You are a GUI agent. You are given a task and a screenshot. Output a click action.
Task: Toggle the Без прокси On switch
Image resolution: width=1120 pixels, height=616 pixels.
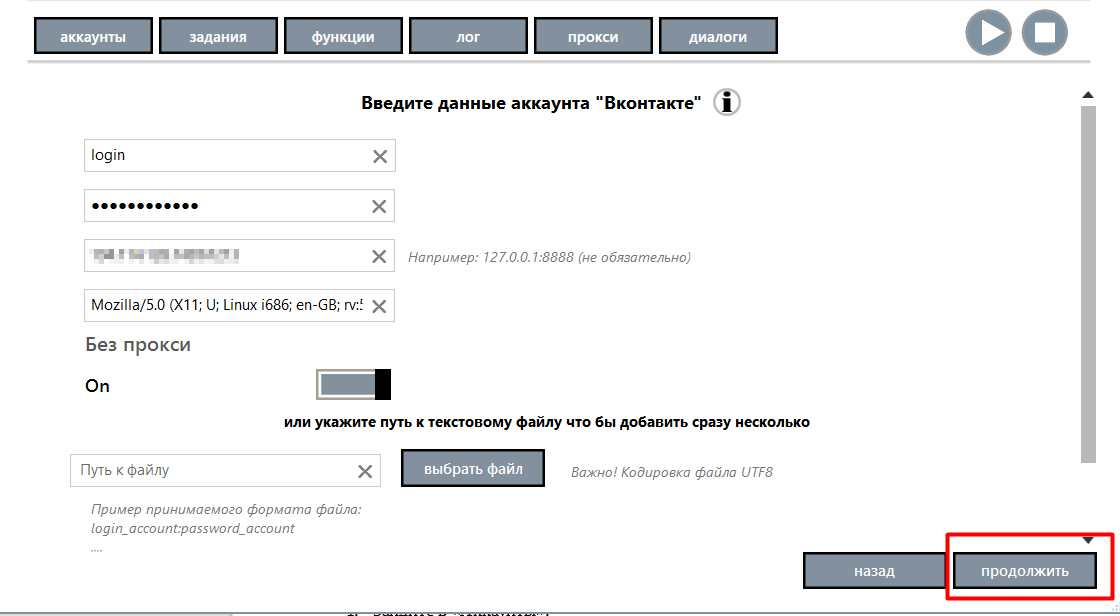[354, 384]
